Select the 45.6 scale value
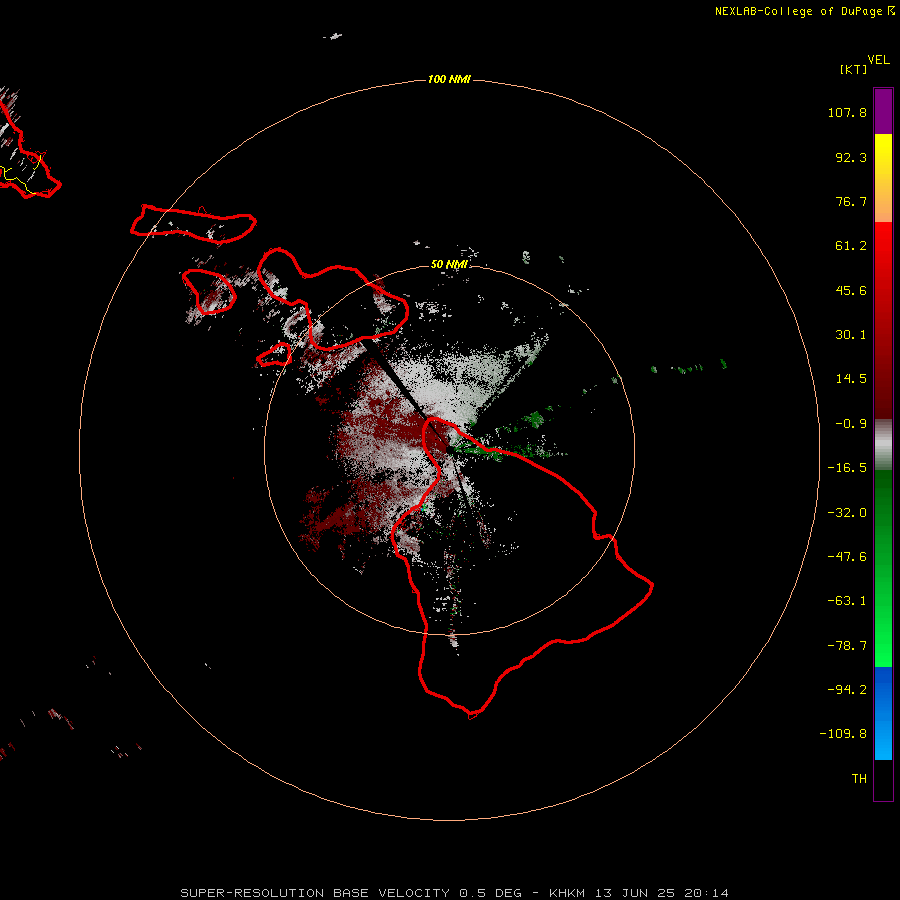This screenshot has height=900, width=900. click(851, 290)
